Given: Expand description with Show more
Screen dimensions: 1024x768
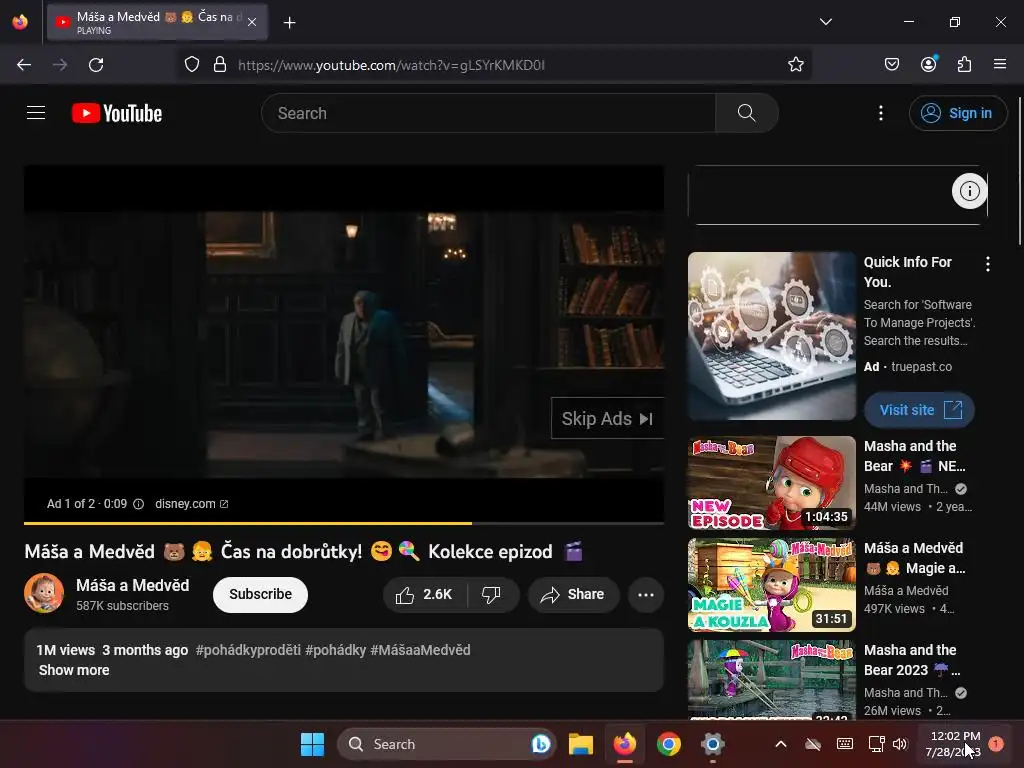Looking at the screenshot, I should tap(74, 670).
